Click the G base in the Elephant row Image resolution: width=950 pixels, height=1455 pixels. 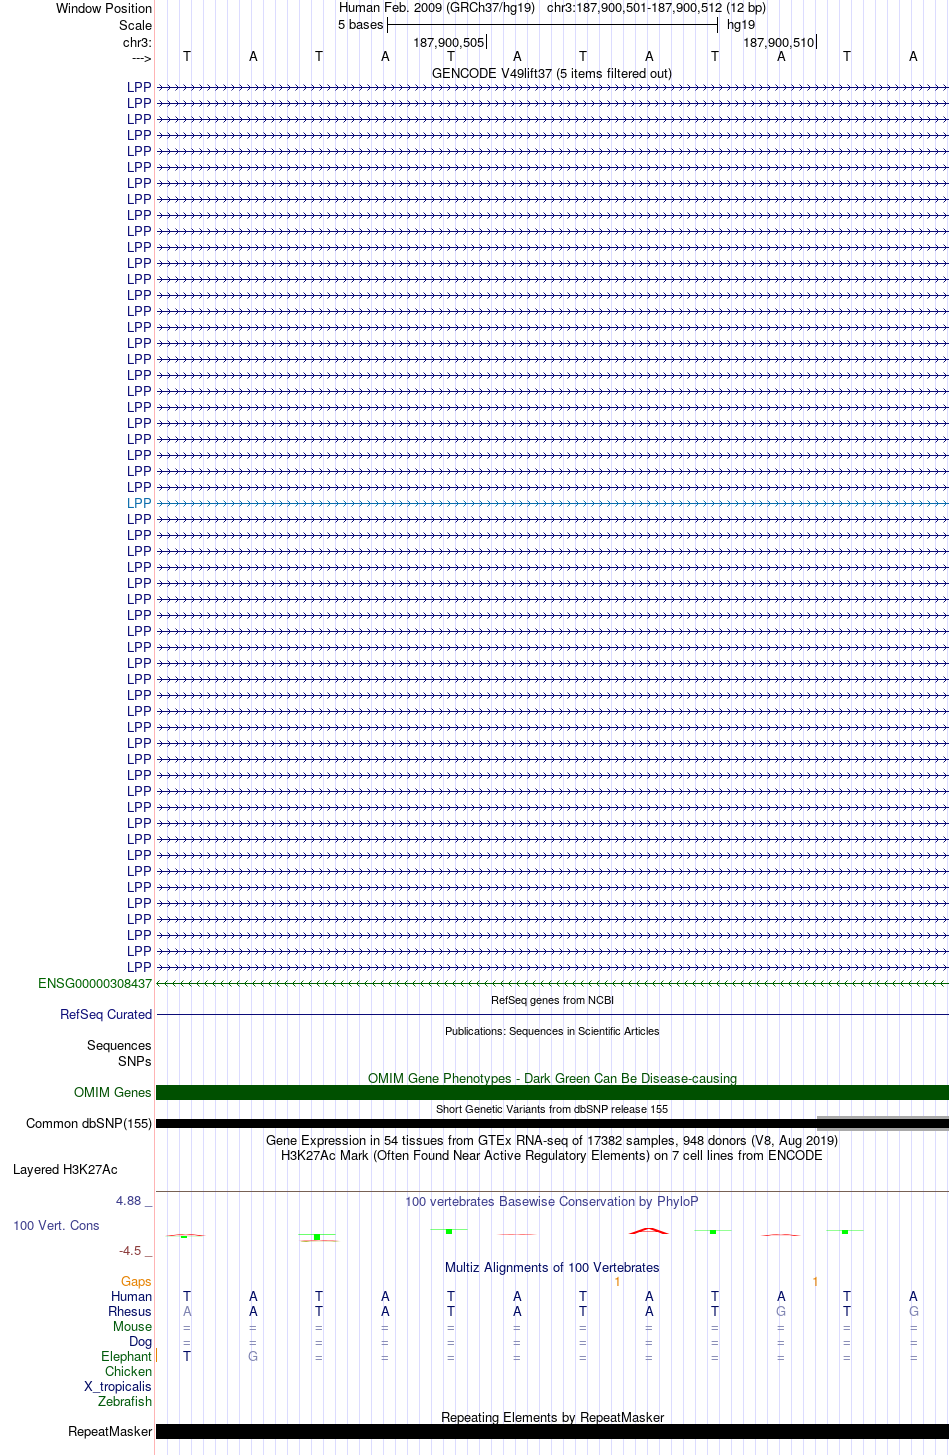tap(253, 1356)
